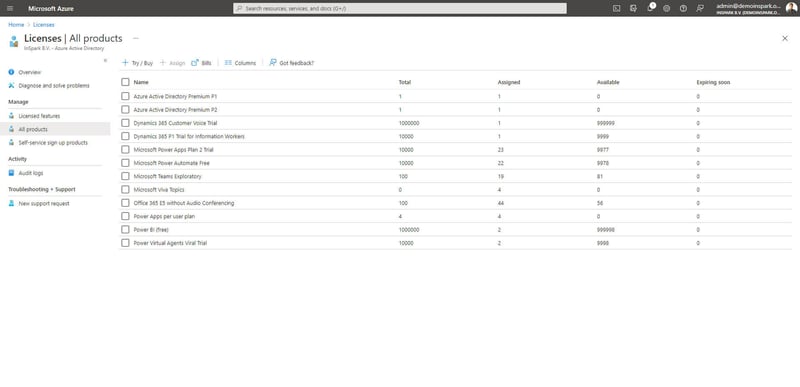Open Azure Active Directory Premium P1 product

click(x=176, y=96)
